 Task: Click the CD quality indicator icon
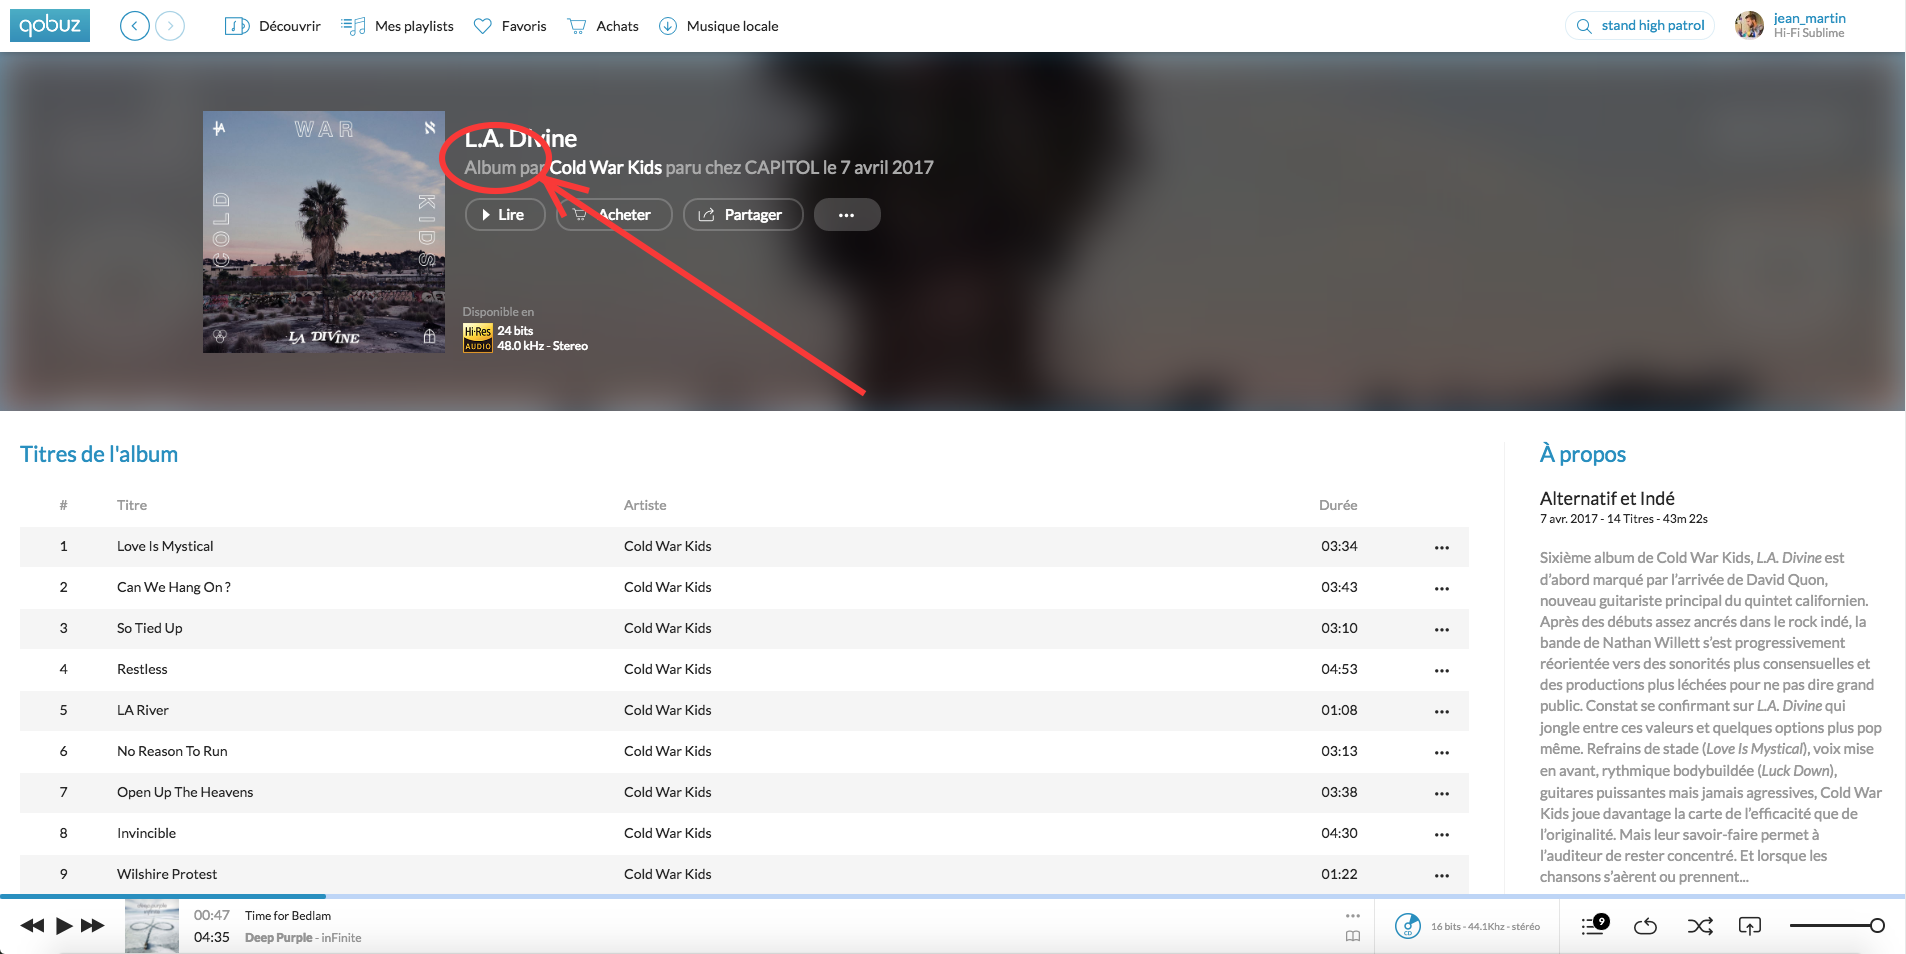click(x=1408, y=926)
